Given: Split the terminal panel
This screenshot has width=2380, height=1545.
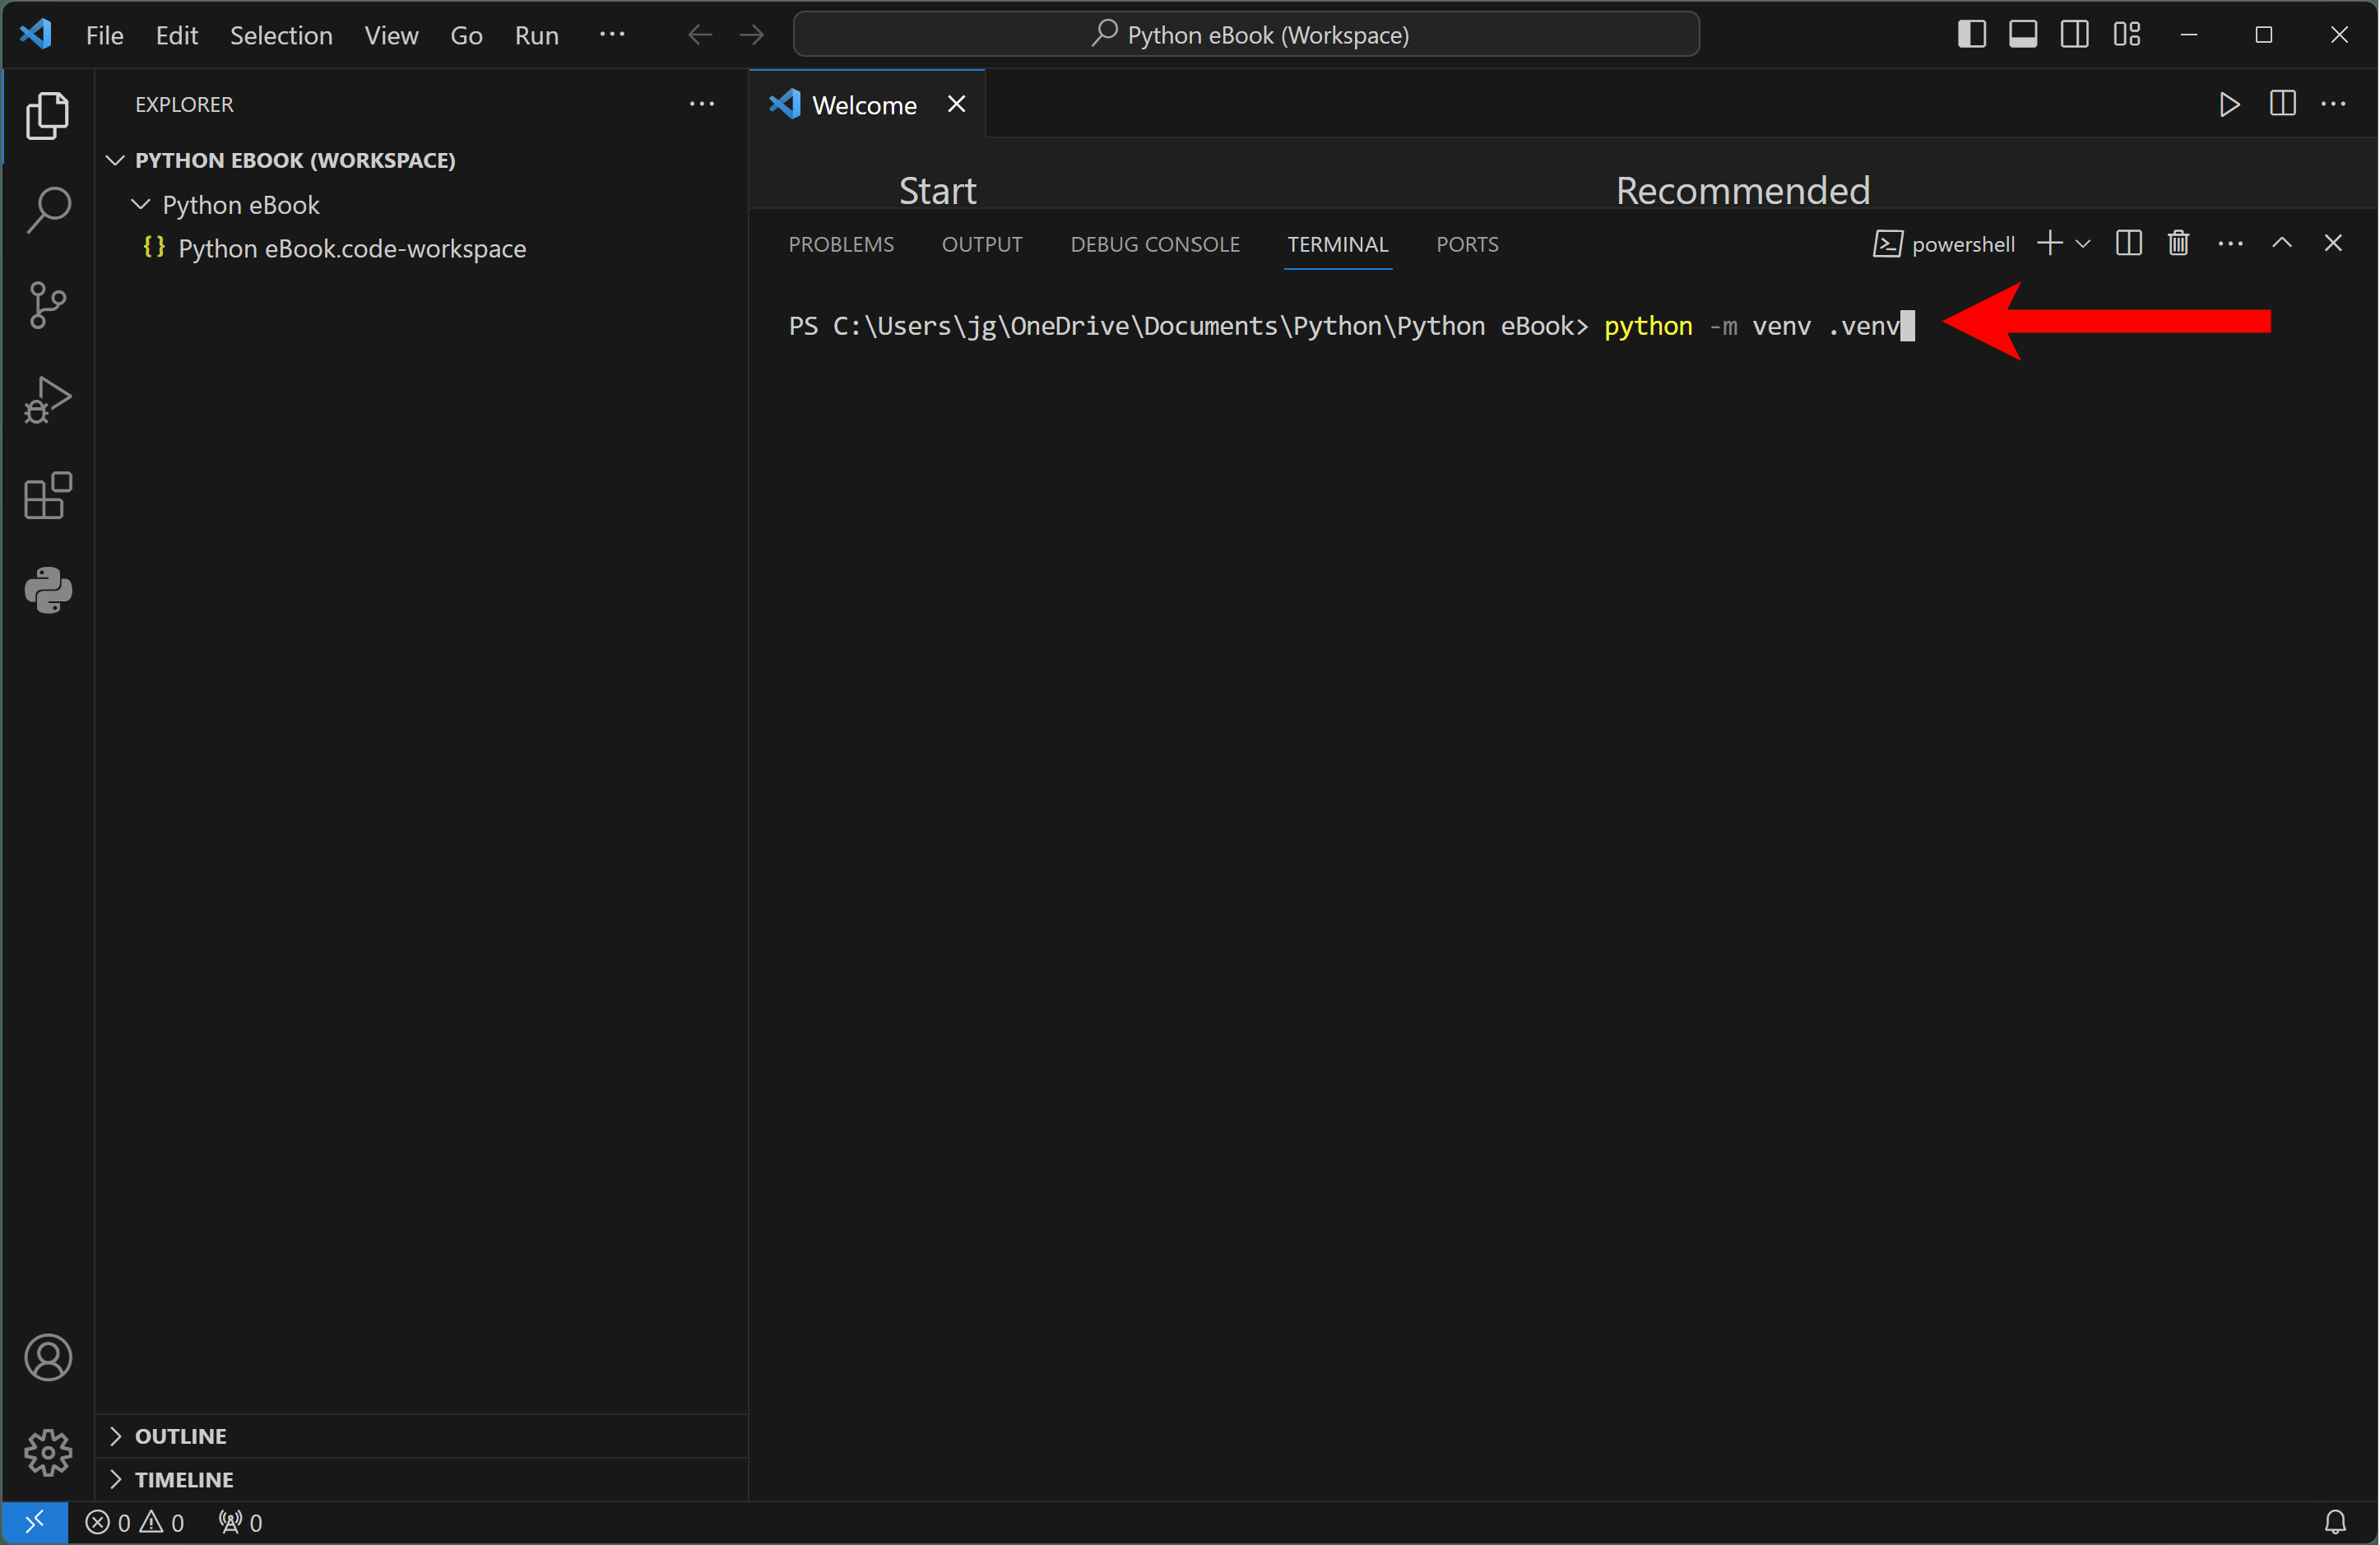Looking at the screenshot, I should point(2128,243).
